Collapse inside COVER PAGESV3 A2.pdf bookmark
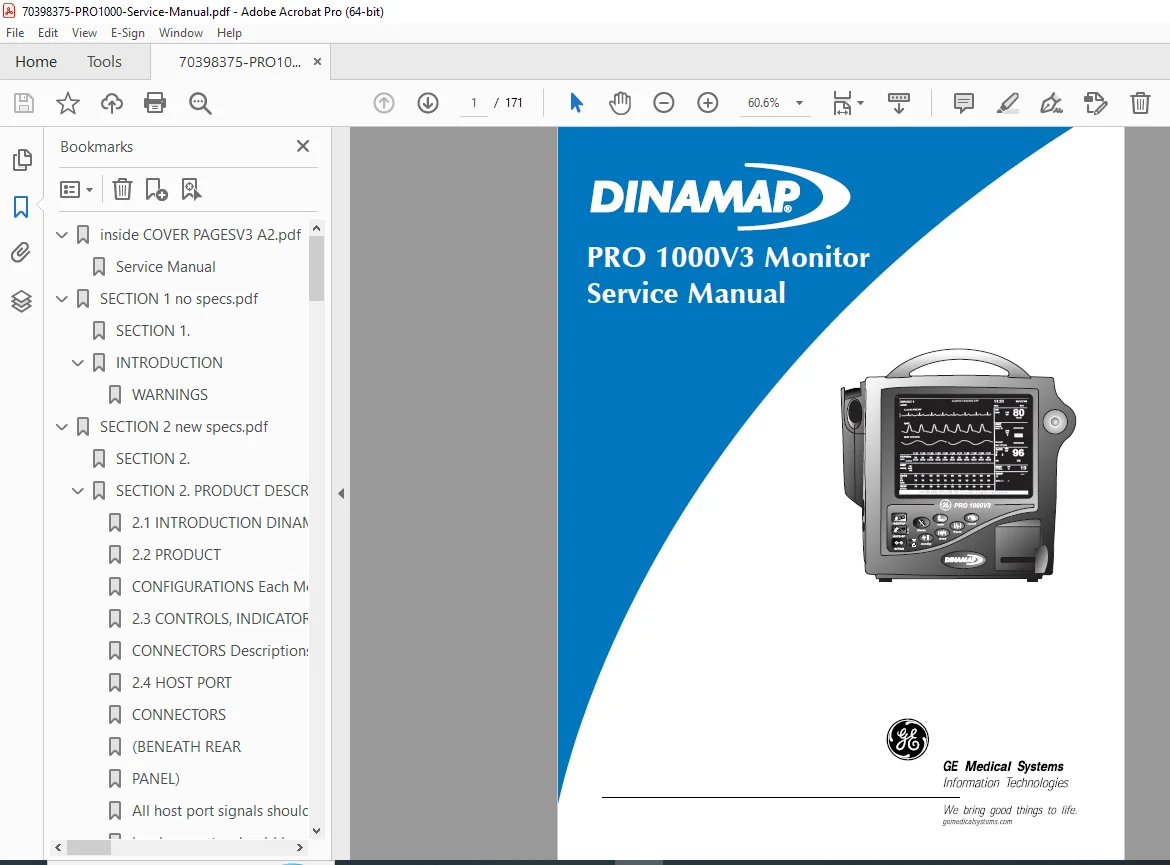Screen dimensions: 1170x865 pos(62,235)
